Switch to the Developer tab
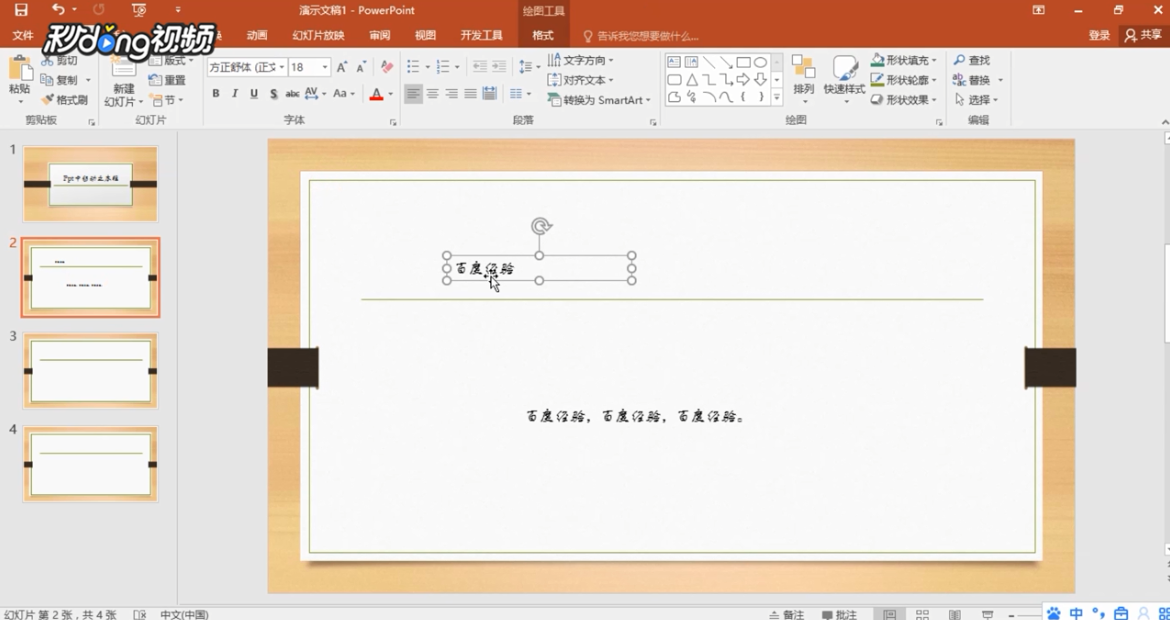This screenshot has height=620, width=1170. [x=481, y=35]
